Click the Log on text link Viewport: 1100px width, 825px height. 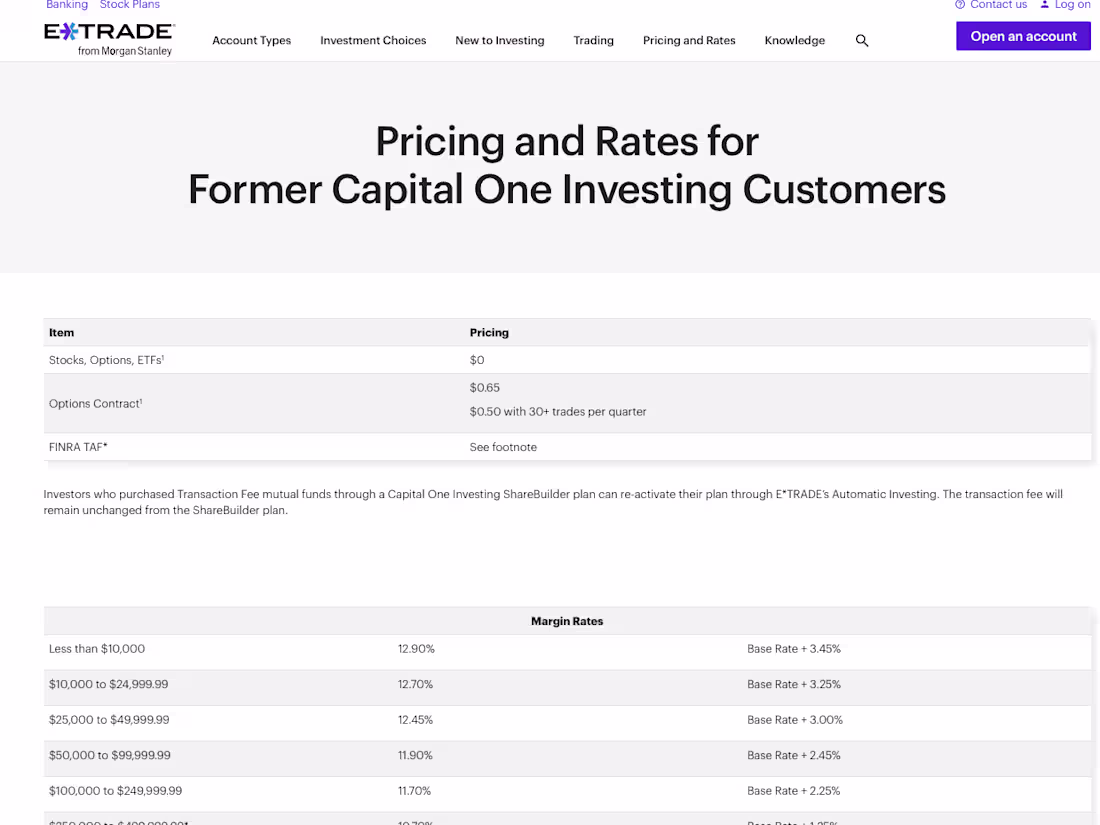[x=1072, y=5]
